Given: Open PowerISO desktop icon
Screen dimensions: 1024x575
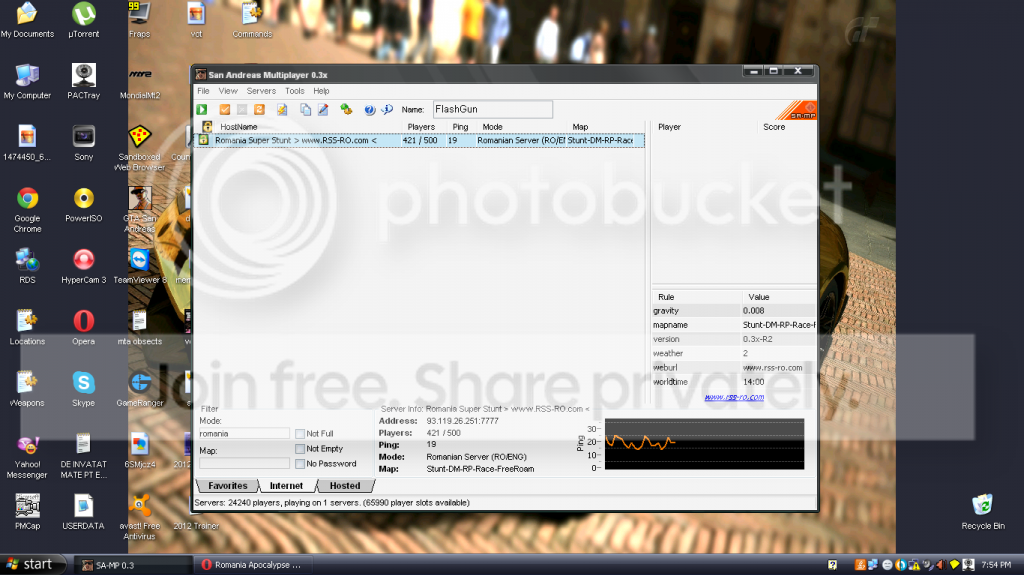Looking at the screenshot, I should (84, 205).
